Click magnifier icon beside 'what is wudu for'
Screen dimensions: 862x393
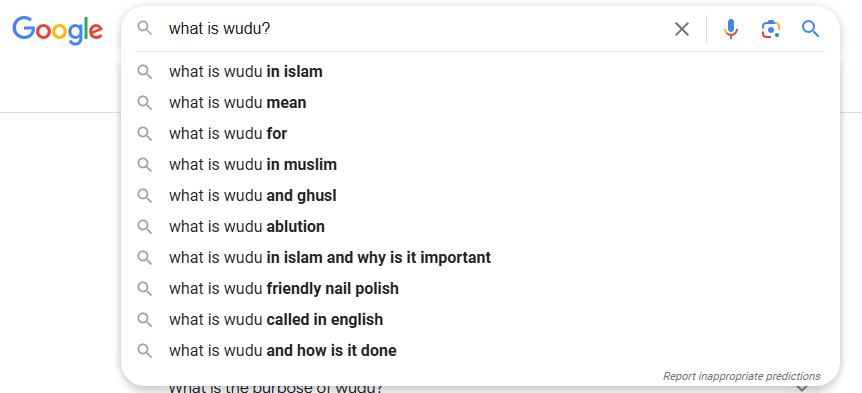(145, 134)
